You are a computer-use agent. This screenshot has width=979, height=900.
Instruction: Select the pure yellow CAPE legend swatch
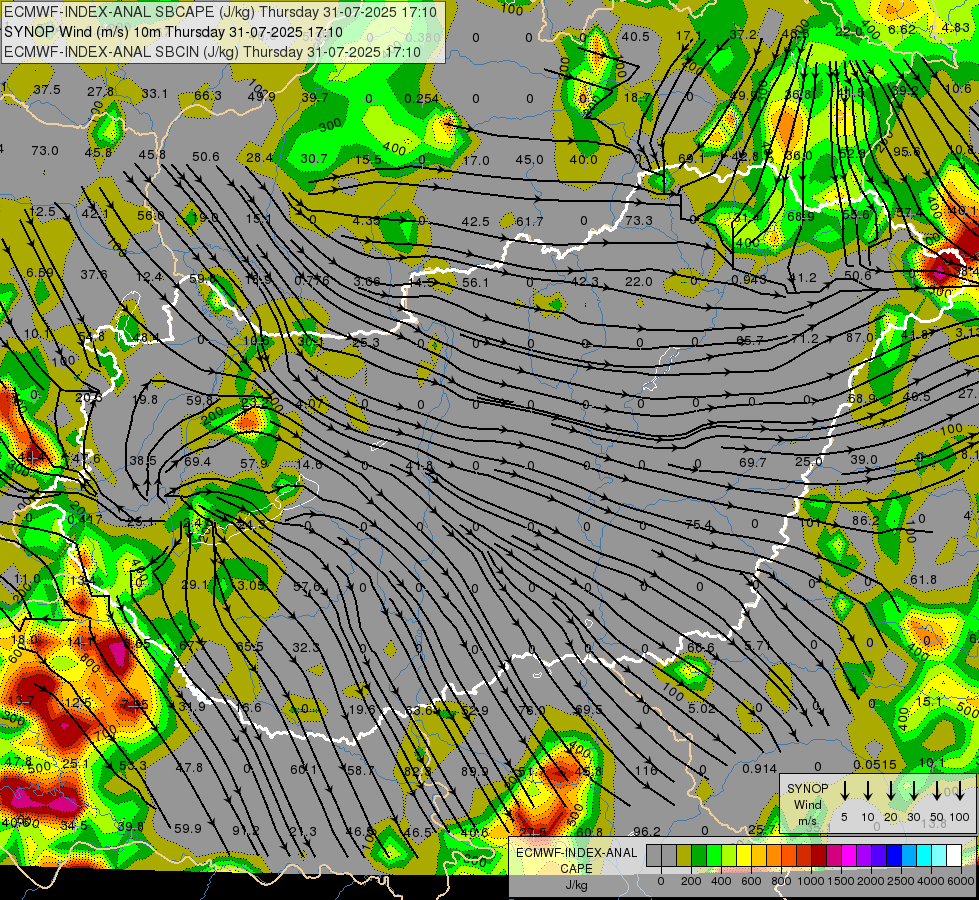pyautogui.click(x=744, y=856)
